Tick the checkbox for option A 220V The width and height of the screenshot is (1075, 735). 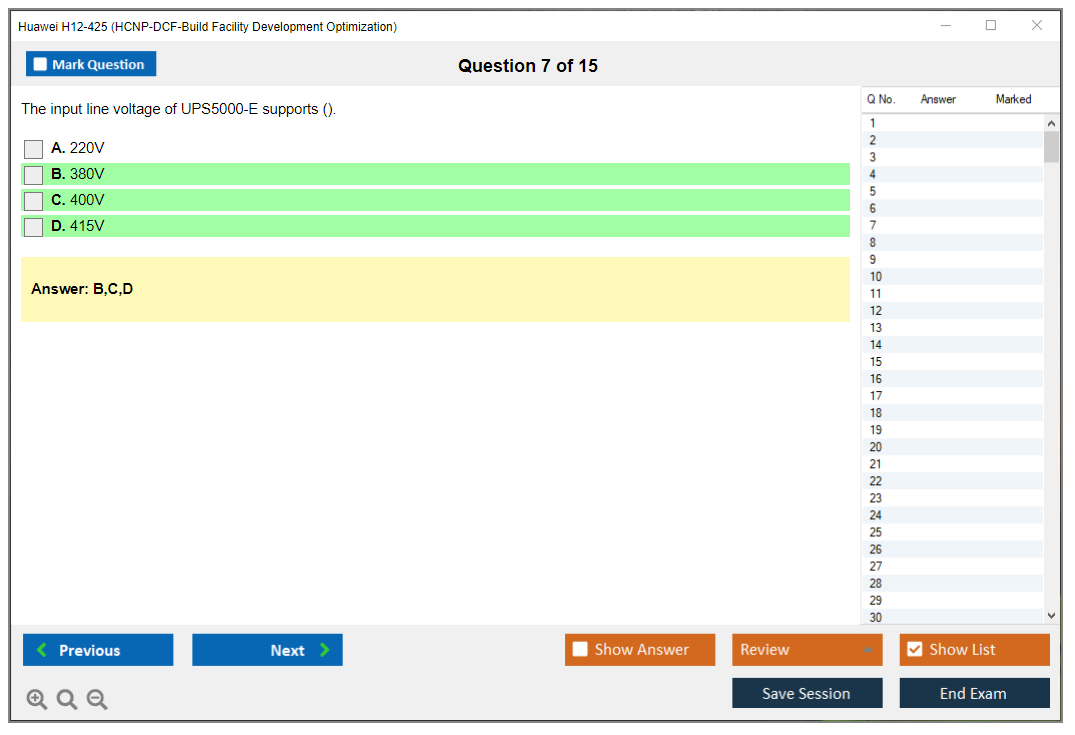click(34, 149)
